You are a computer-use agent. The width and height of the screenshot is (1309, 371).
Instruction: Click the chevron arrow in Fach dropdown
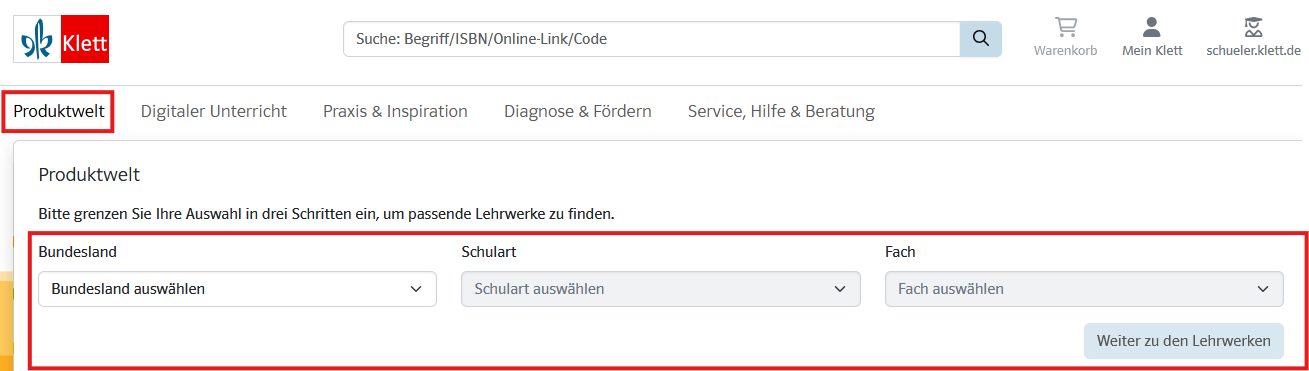(x=1263, y=289)
